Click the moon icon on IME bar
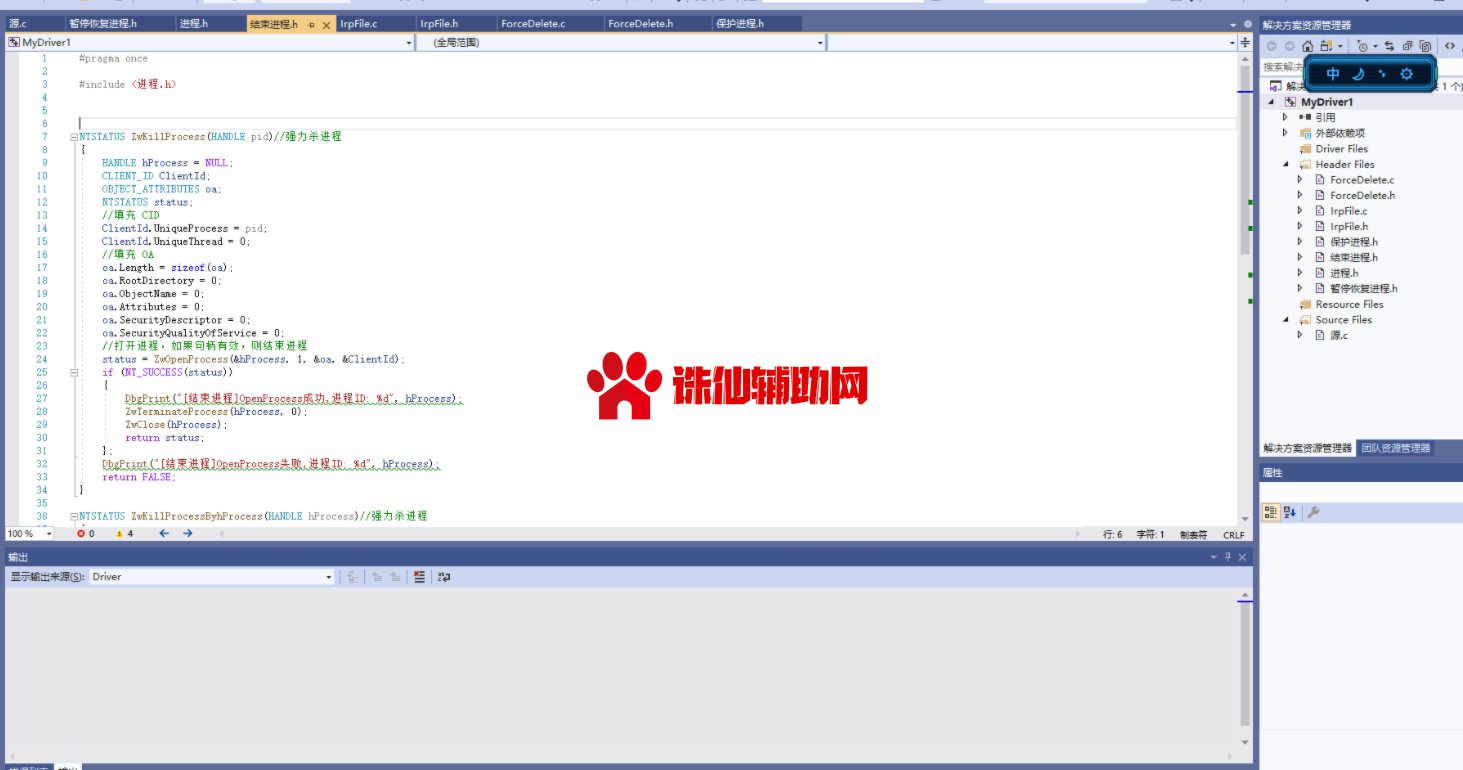Viewport: 1463px width, 770px height. pos(1358,73)
